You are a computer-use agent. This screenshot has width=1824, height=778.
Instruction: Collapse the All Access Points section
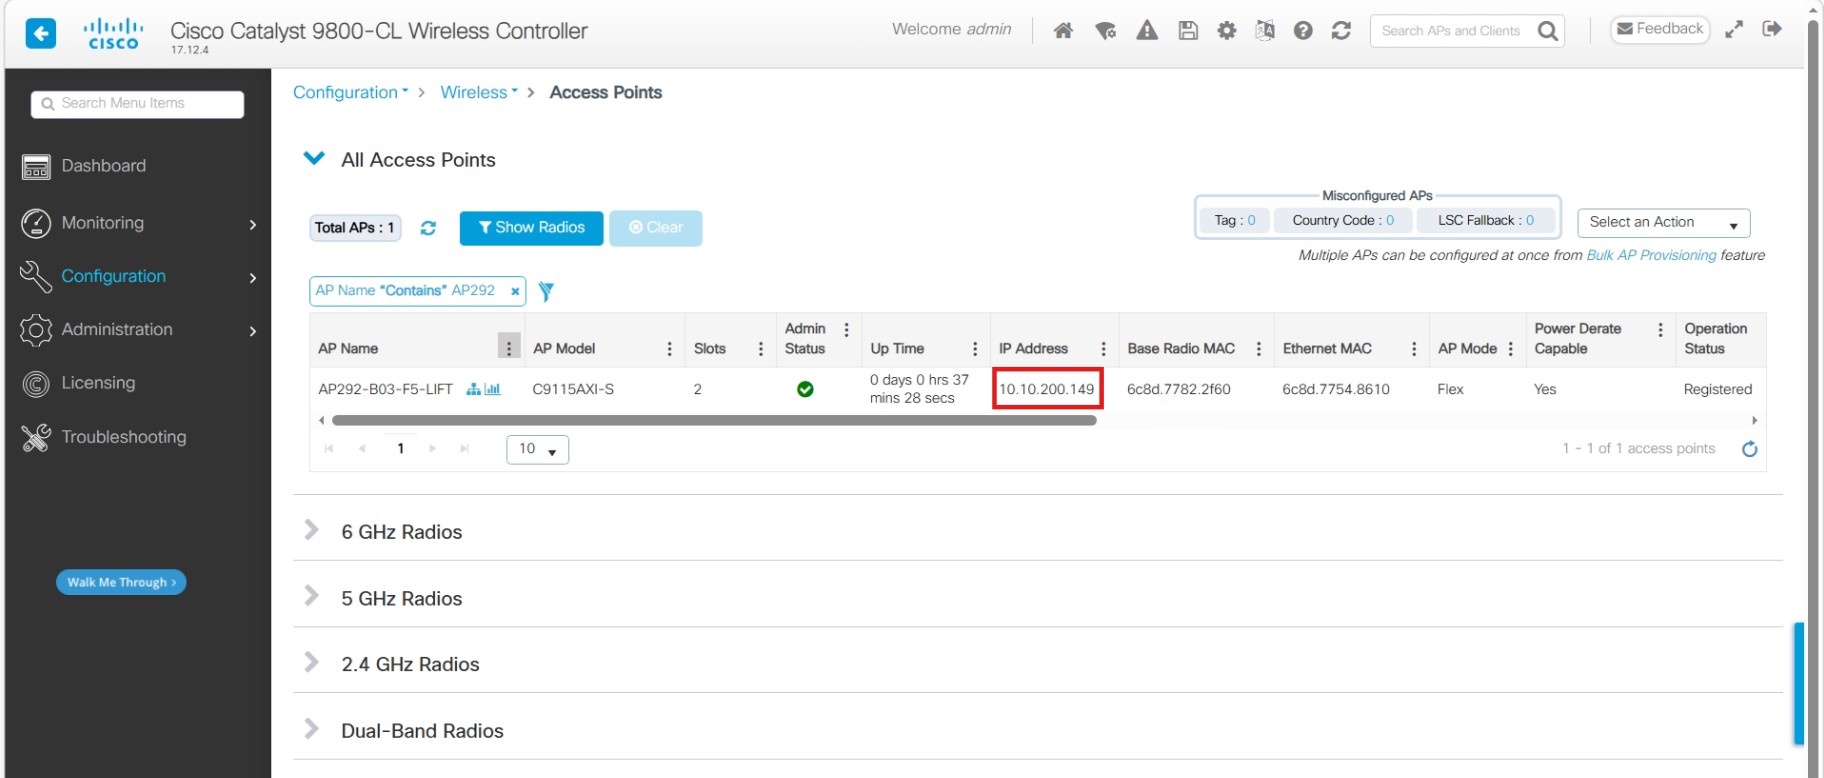[x=314, y=159]
